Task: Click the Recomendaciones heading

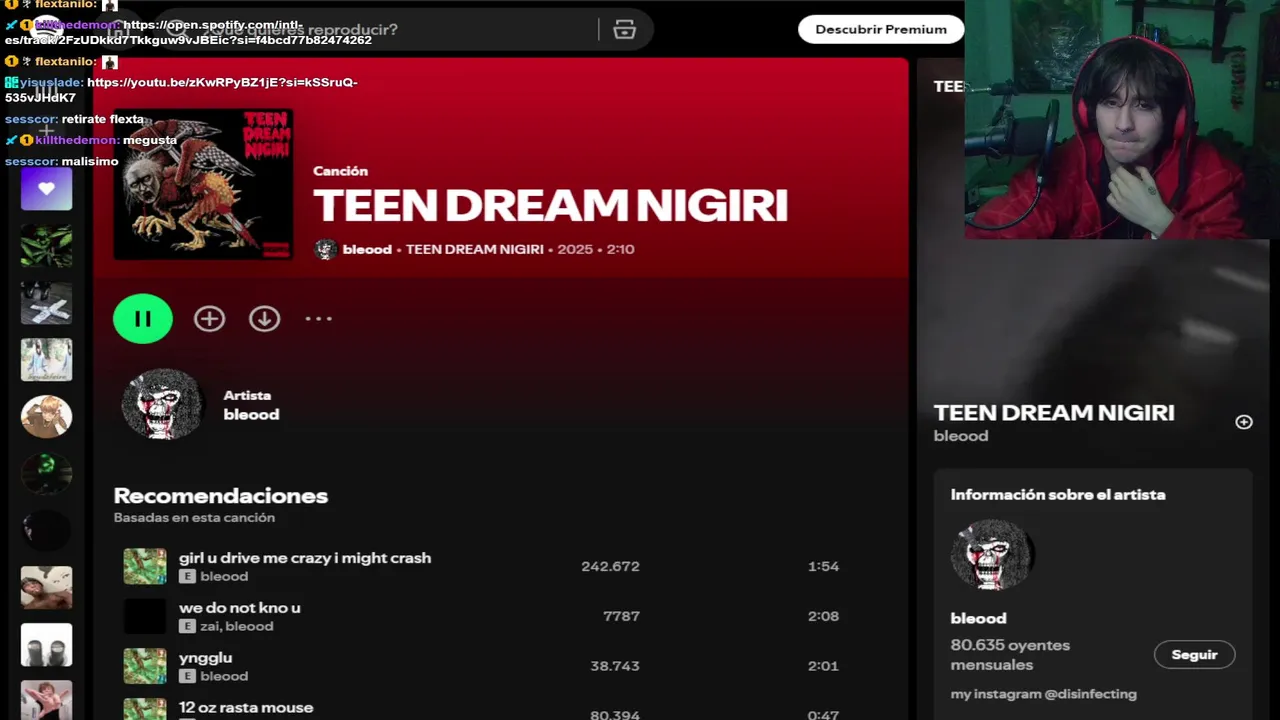Action: pos(221,496)
